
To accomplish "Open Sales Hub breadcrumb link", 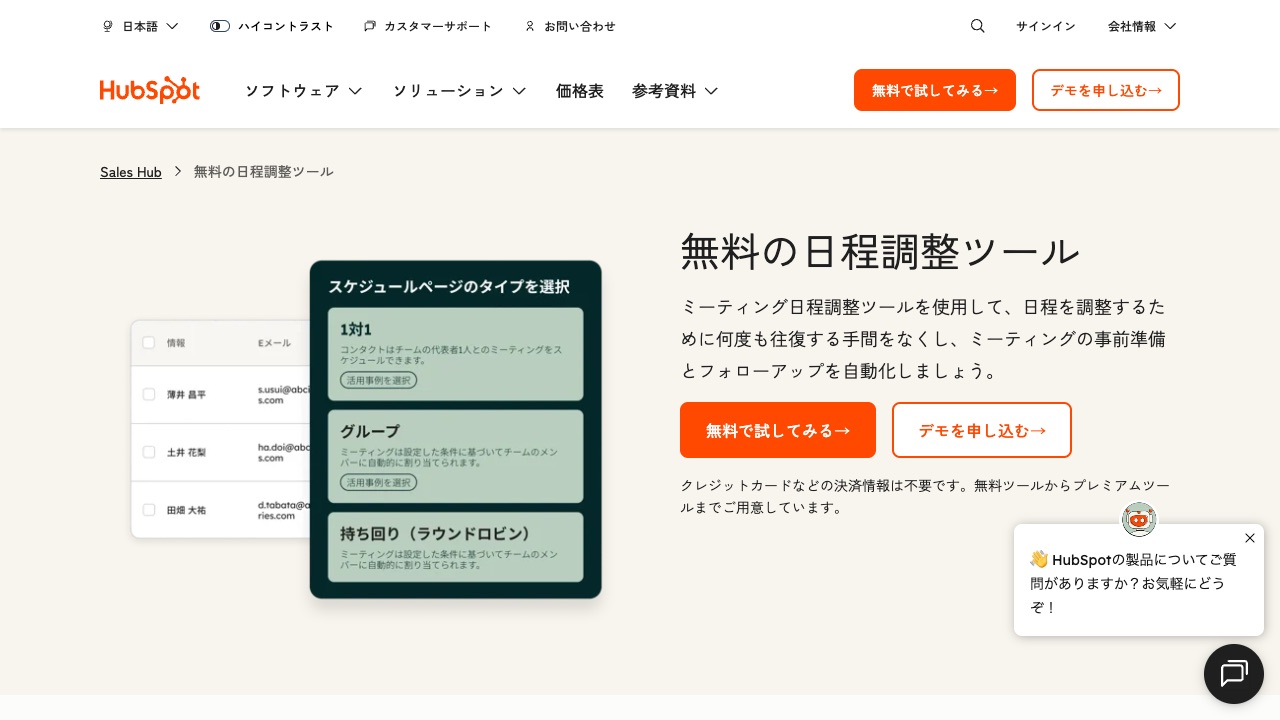I will tap(131, 172).
